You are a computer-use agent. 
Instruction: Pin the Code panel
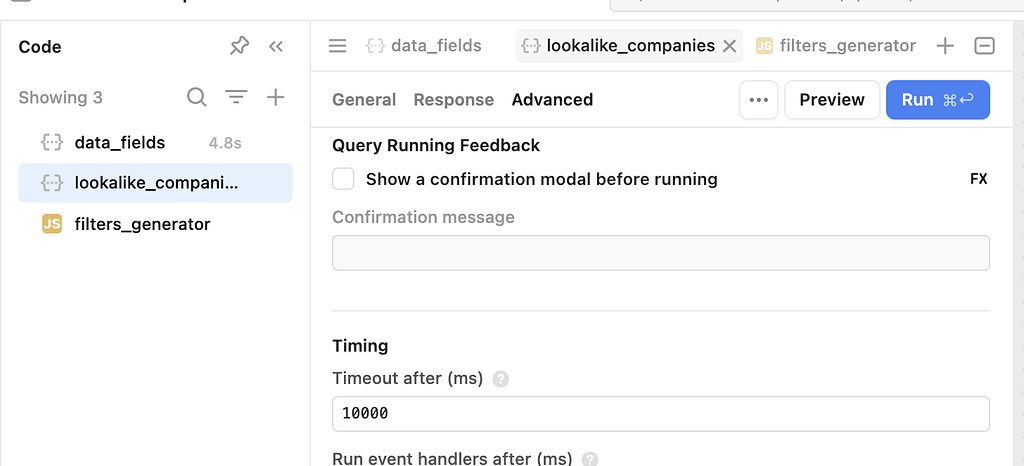(239, 46)
